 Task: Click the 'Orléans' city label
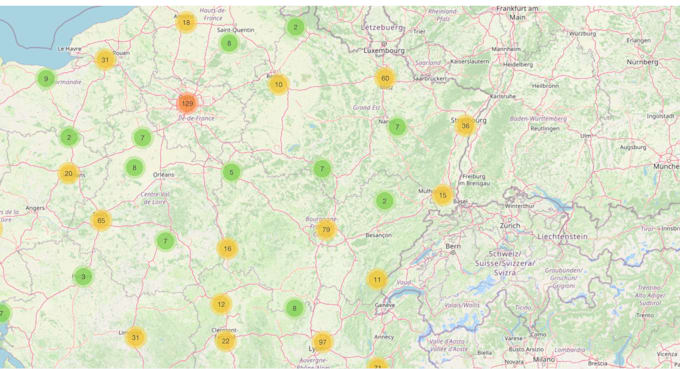[x=163, y=175]
